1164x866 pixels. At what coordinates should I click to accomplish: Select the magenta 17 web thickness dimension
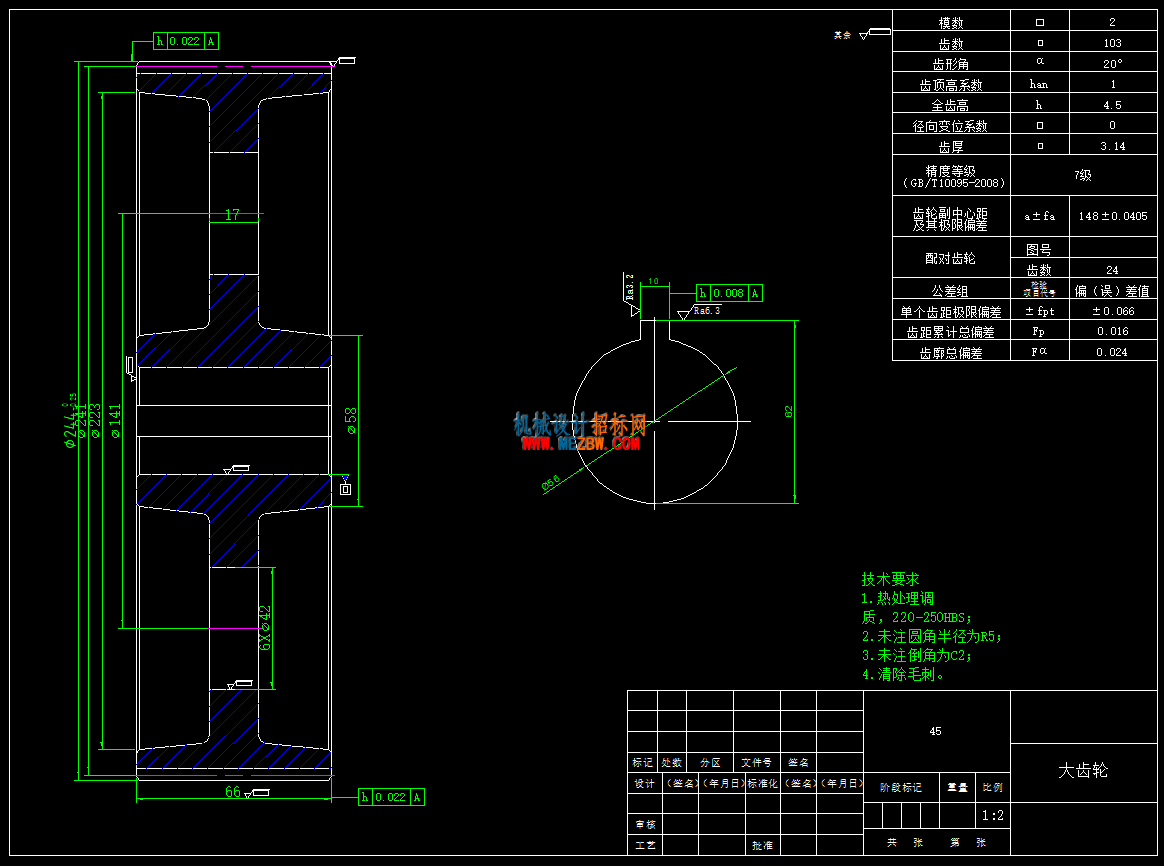coord(232,214)
